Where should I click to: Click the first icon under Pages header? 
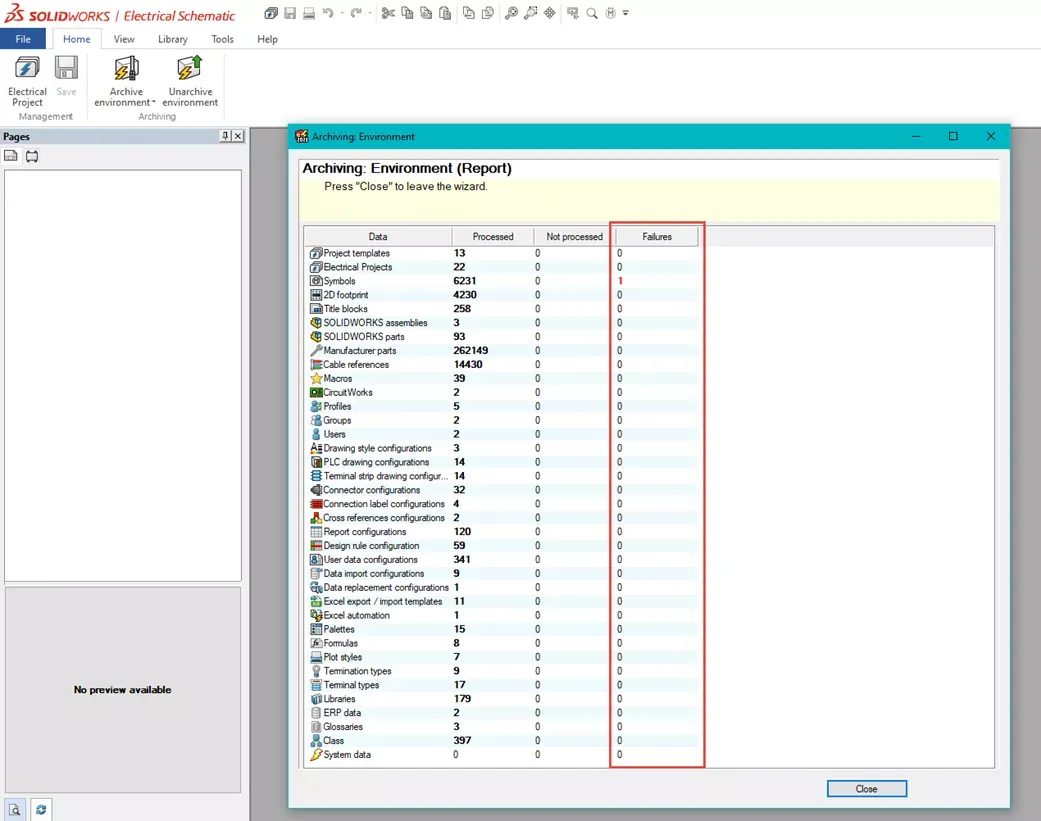coord(11,156)
